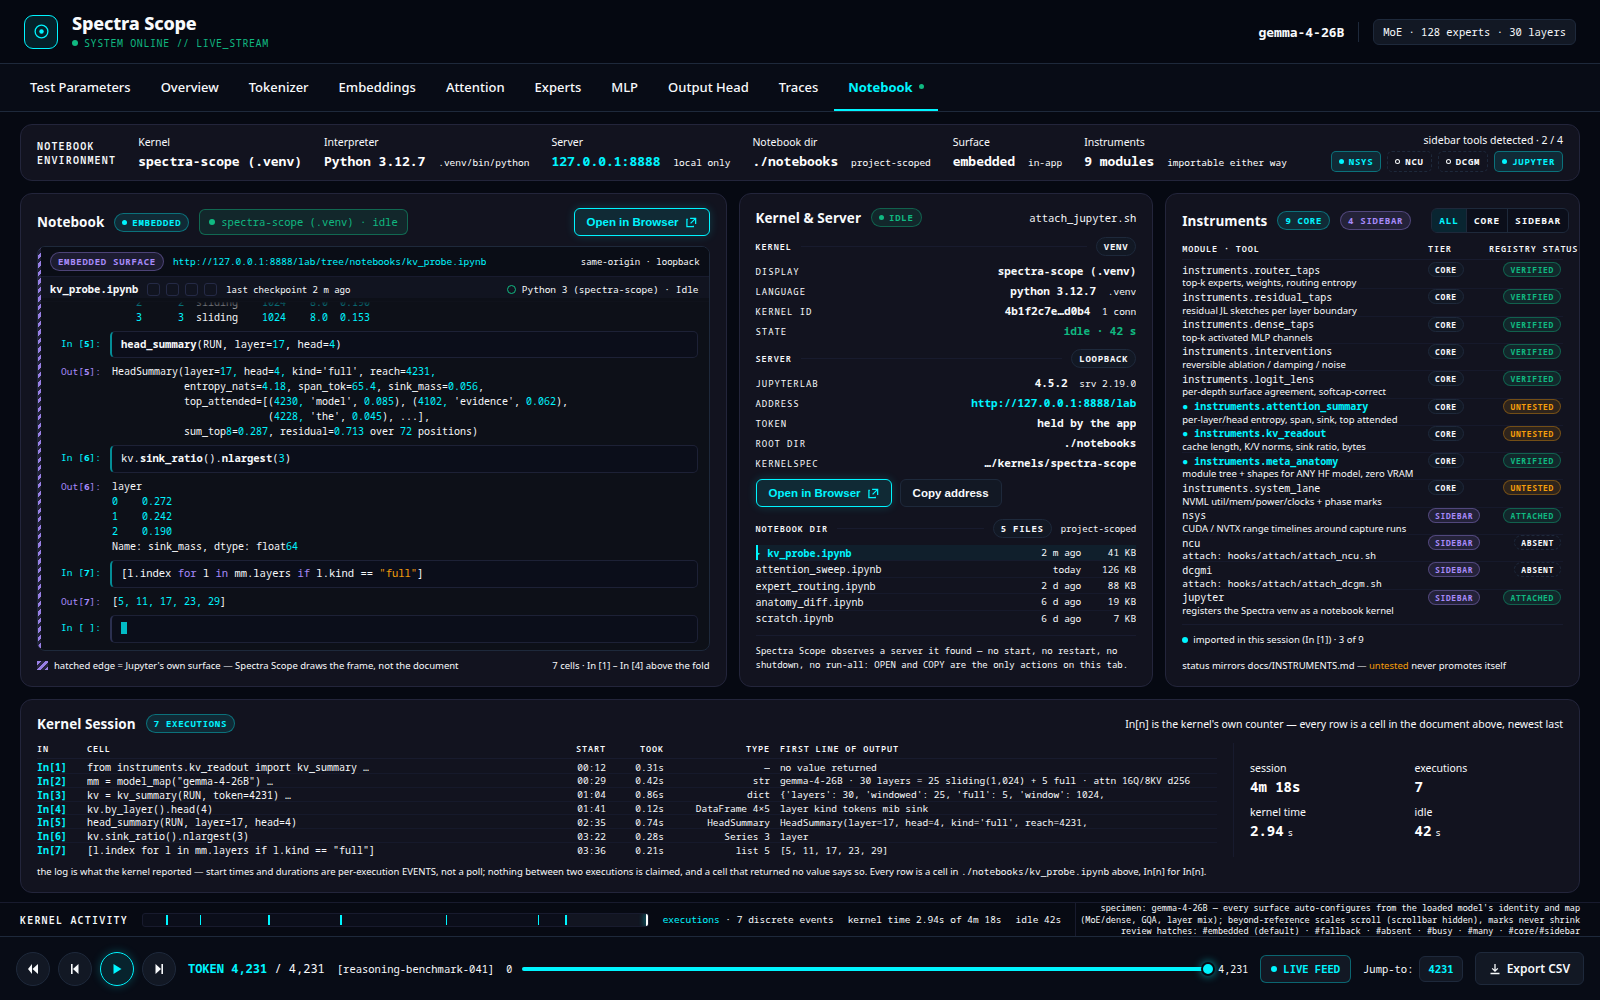
Task: Click the token playback slider handle
Action: pos(1207,969)
